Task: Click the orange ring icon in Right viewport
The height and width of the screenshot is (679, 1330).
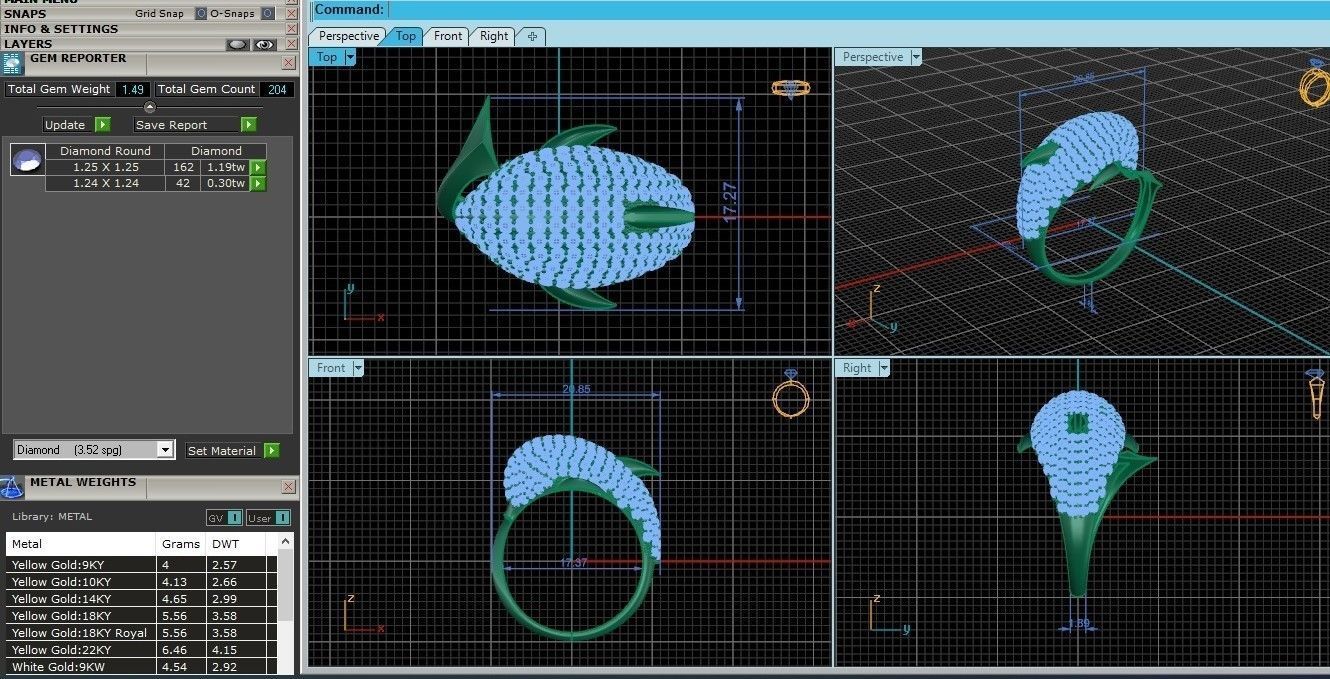Action: 1315,394
